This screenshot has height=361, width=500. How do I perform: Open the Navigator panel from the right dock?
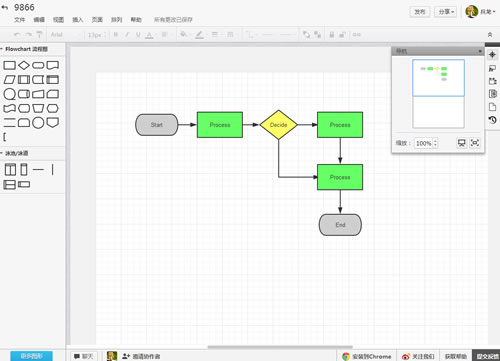492,54
